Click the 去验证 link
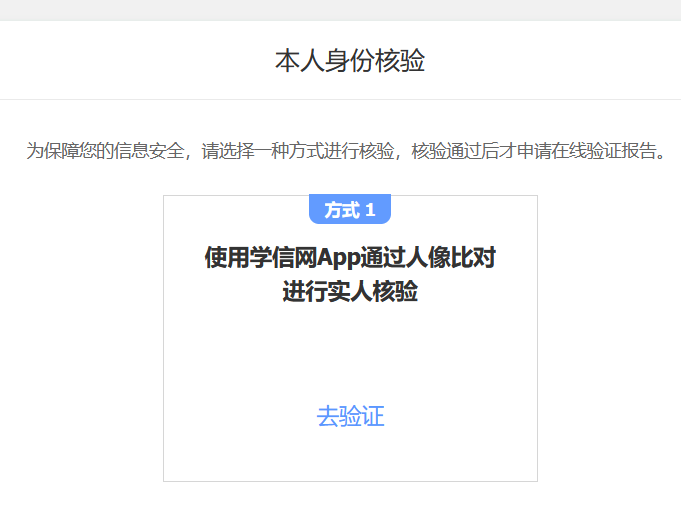This screenshot has height=528, width=681. click(350, 416)
